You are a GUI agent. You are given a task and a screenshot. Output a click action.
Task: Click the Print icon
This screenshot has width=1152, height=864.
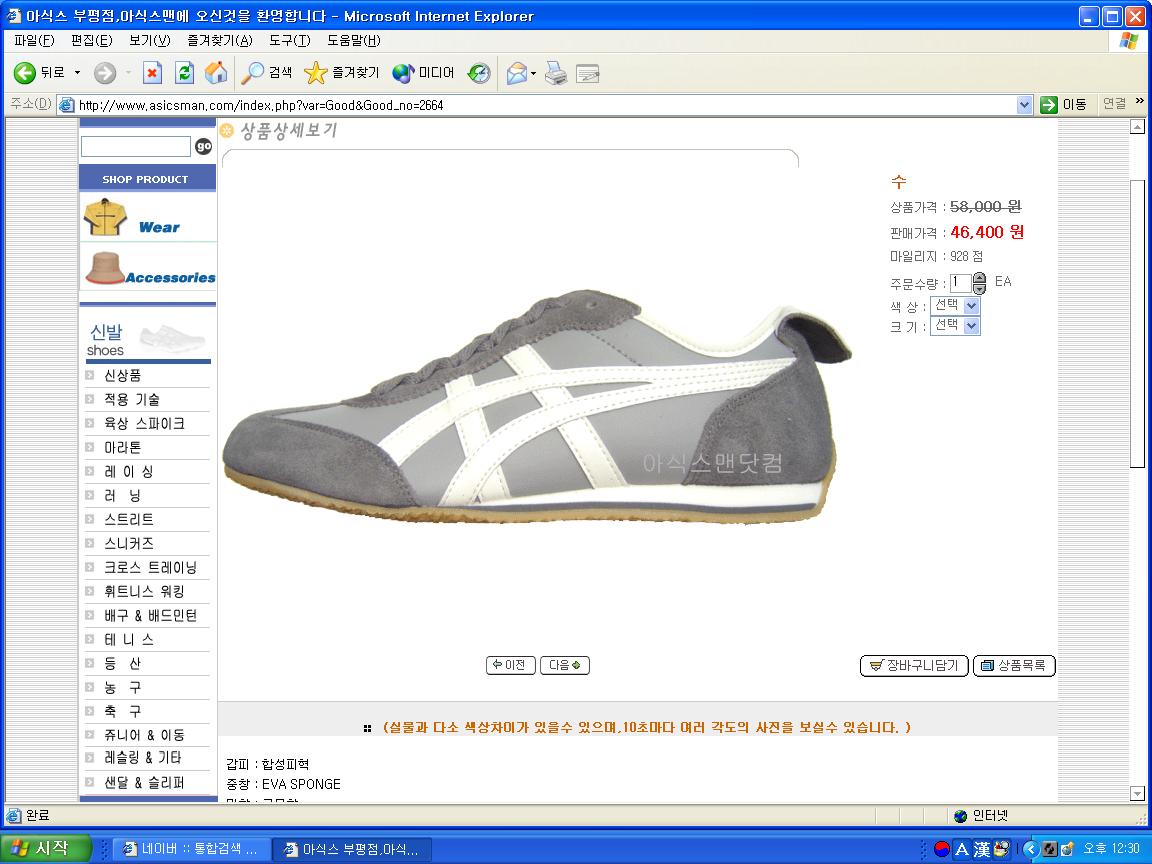tap(556, 73)
